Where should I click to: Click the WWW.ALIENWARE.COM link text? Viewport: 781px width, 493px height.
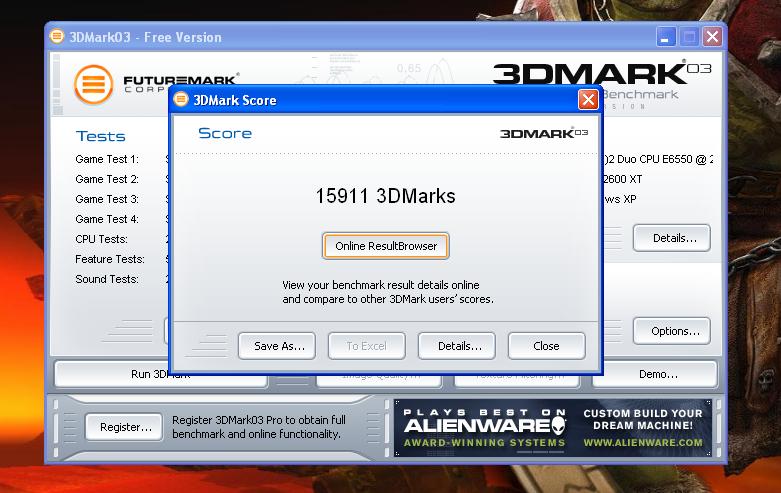coord(643,443)
